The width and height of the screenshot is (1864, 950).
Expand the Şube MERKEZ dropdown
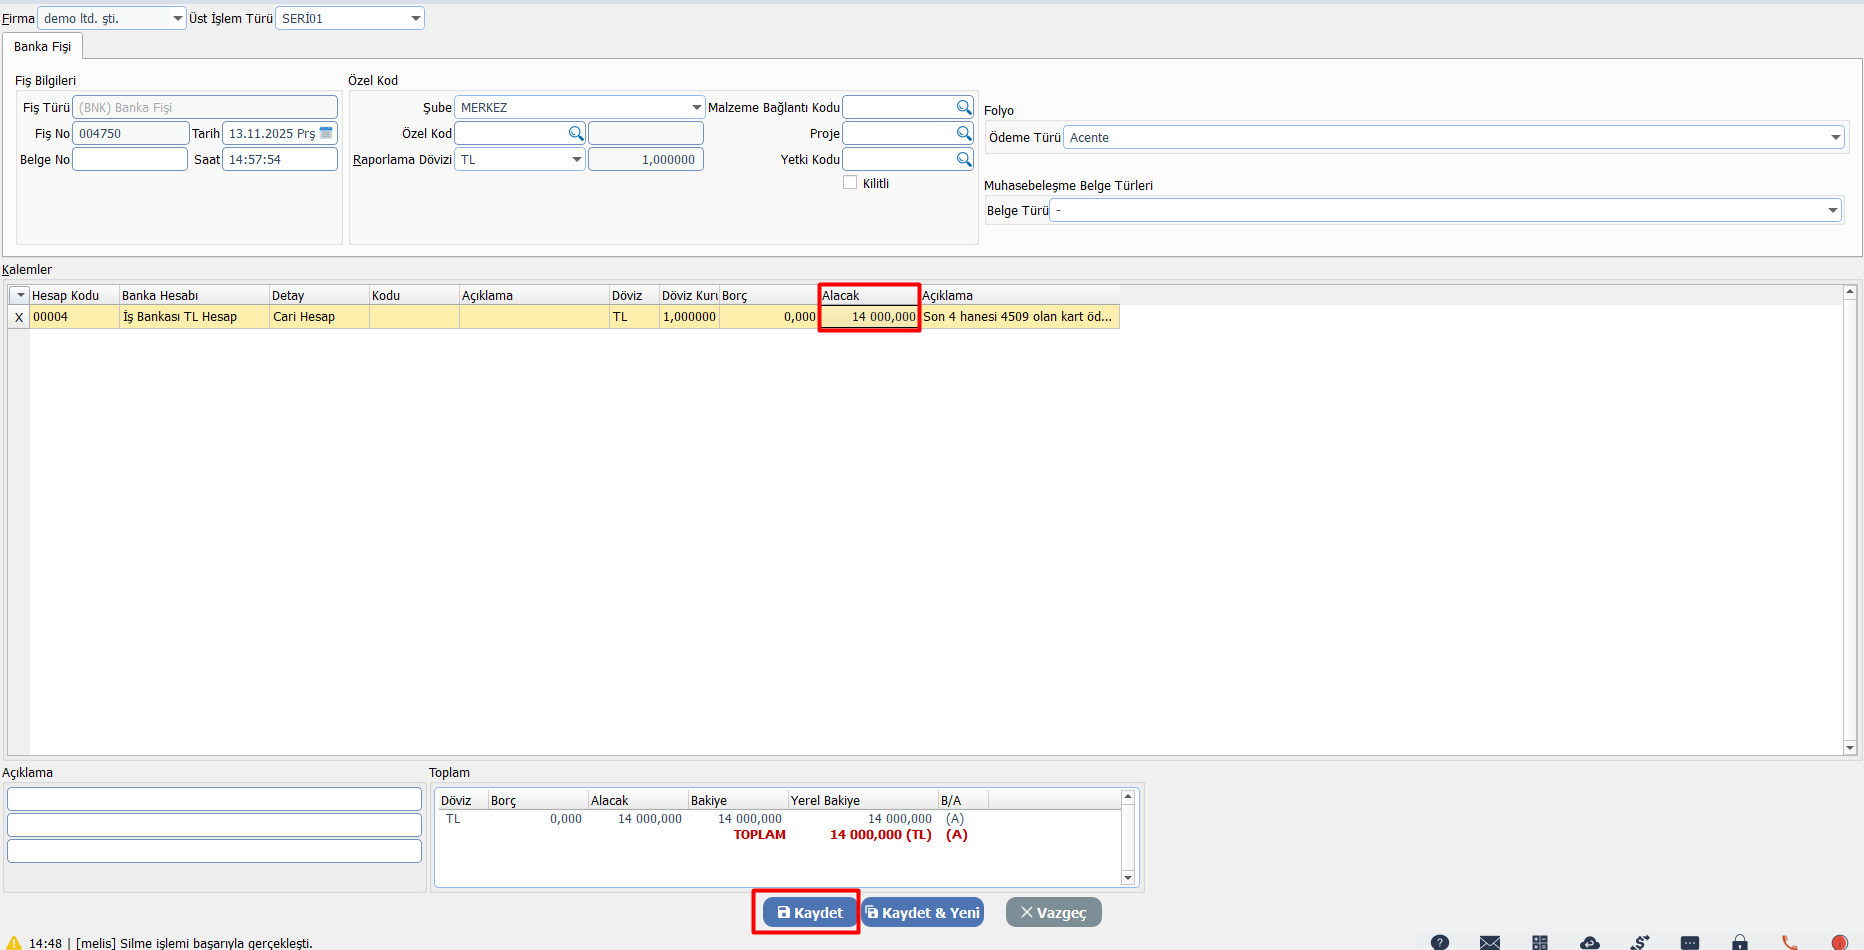697,107
